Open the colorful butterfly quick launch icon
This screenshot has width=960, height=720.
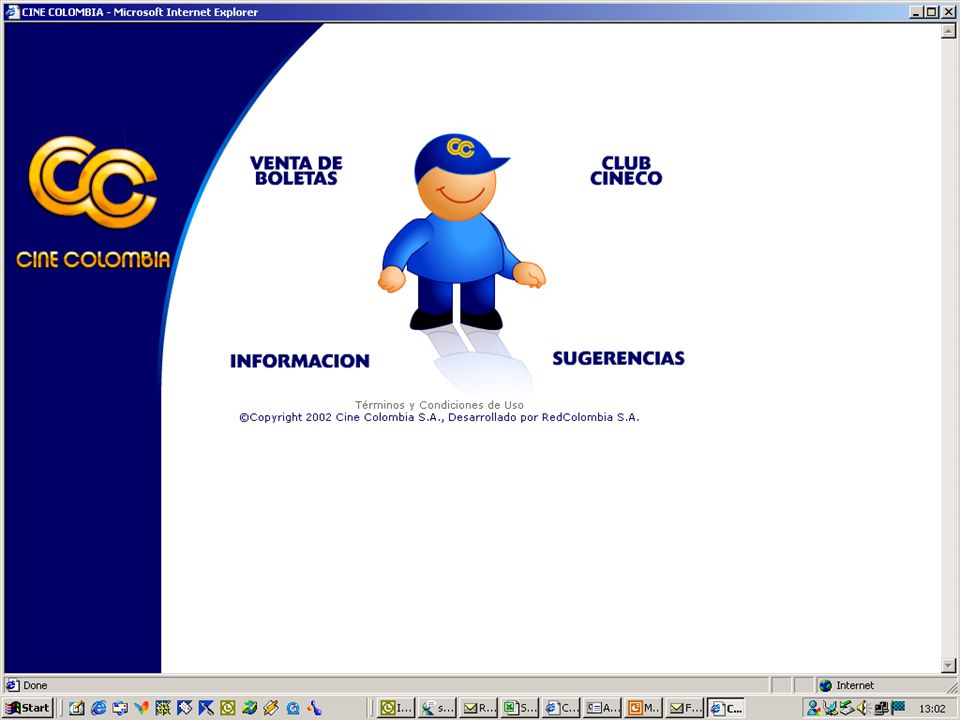coord(141,708)
